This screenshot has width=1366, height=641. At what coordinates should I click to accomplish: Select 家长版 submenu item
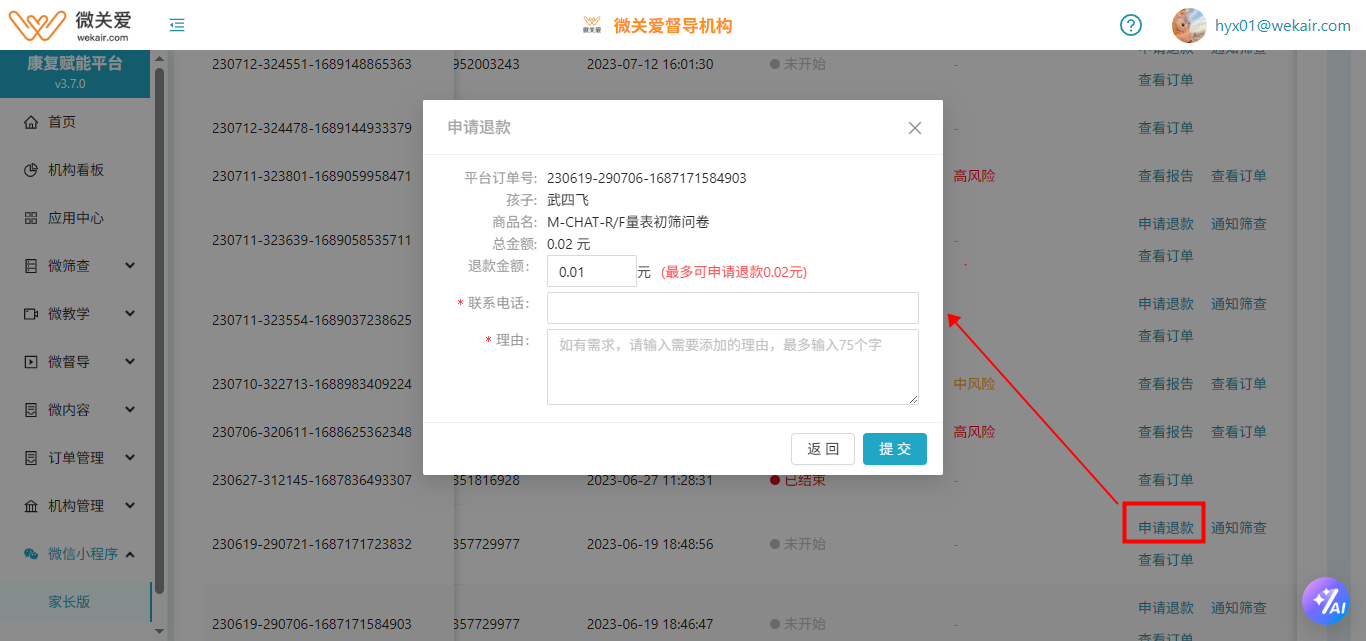coord(70,602)
